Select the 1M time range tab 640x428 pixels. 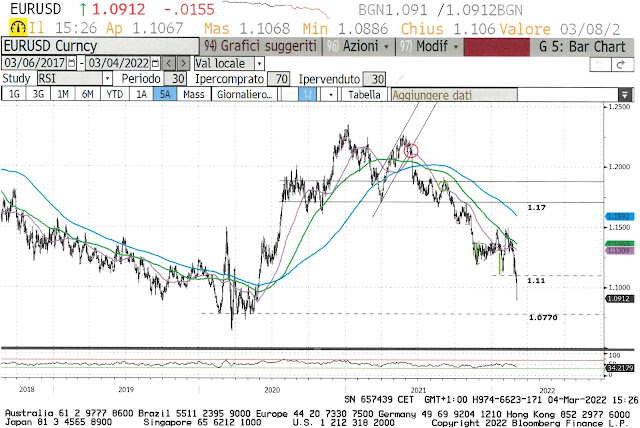tap(62, 95)
